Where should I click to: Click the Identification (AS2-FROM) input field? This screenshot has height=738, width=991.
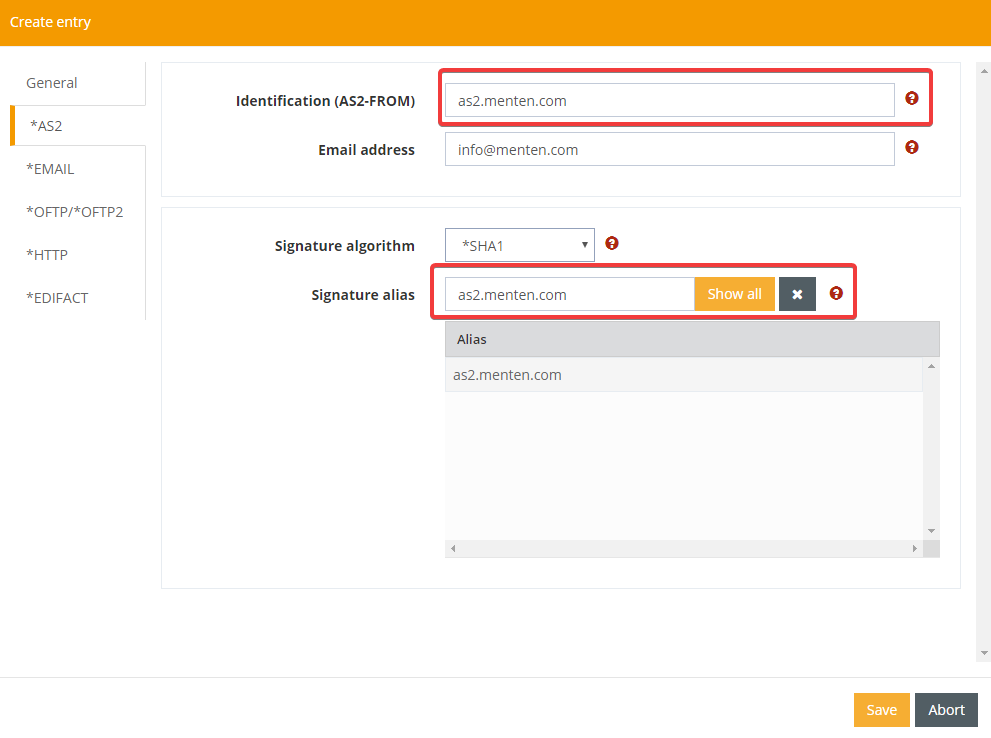tap(669, 100)
